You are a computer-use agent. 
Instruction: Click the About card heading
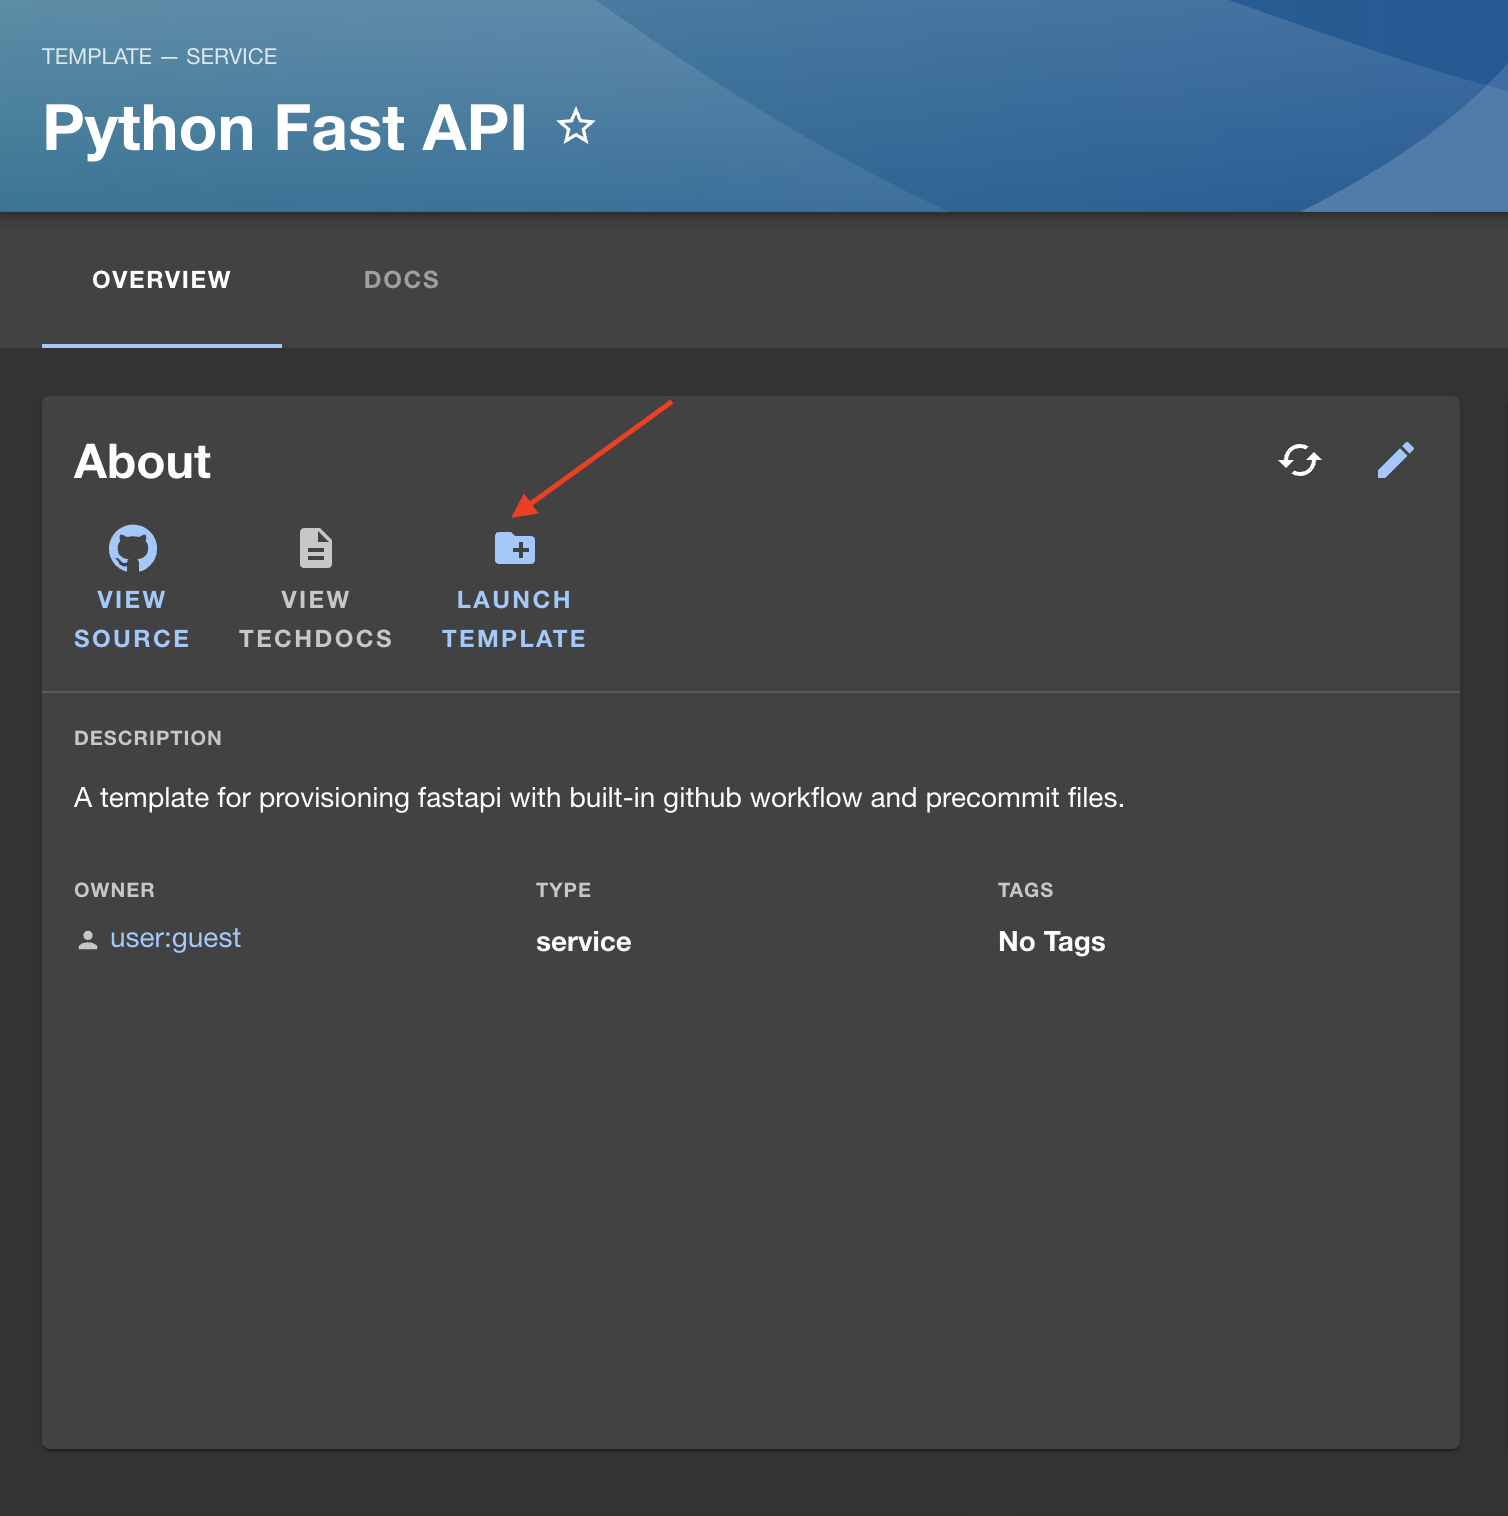(x=142, y=462)
